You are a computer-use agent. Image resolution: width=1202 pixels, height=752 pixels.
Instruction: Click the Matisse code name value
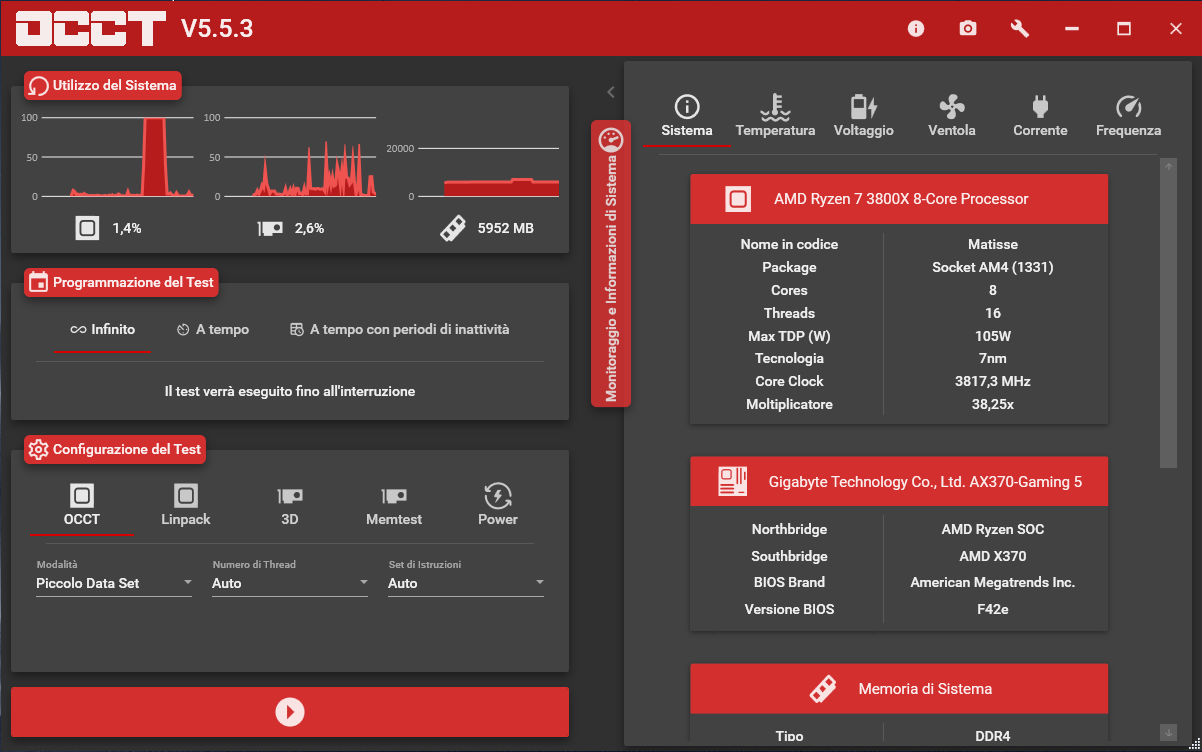993,244
